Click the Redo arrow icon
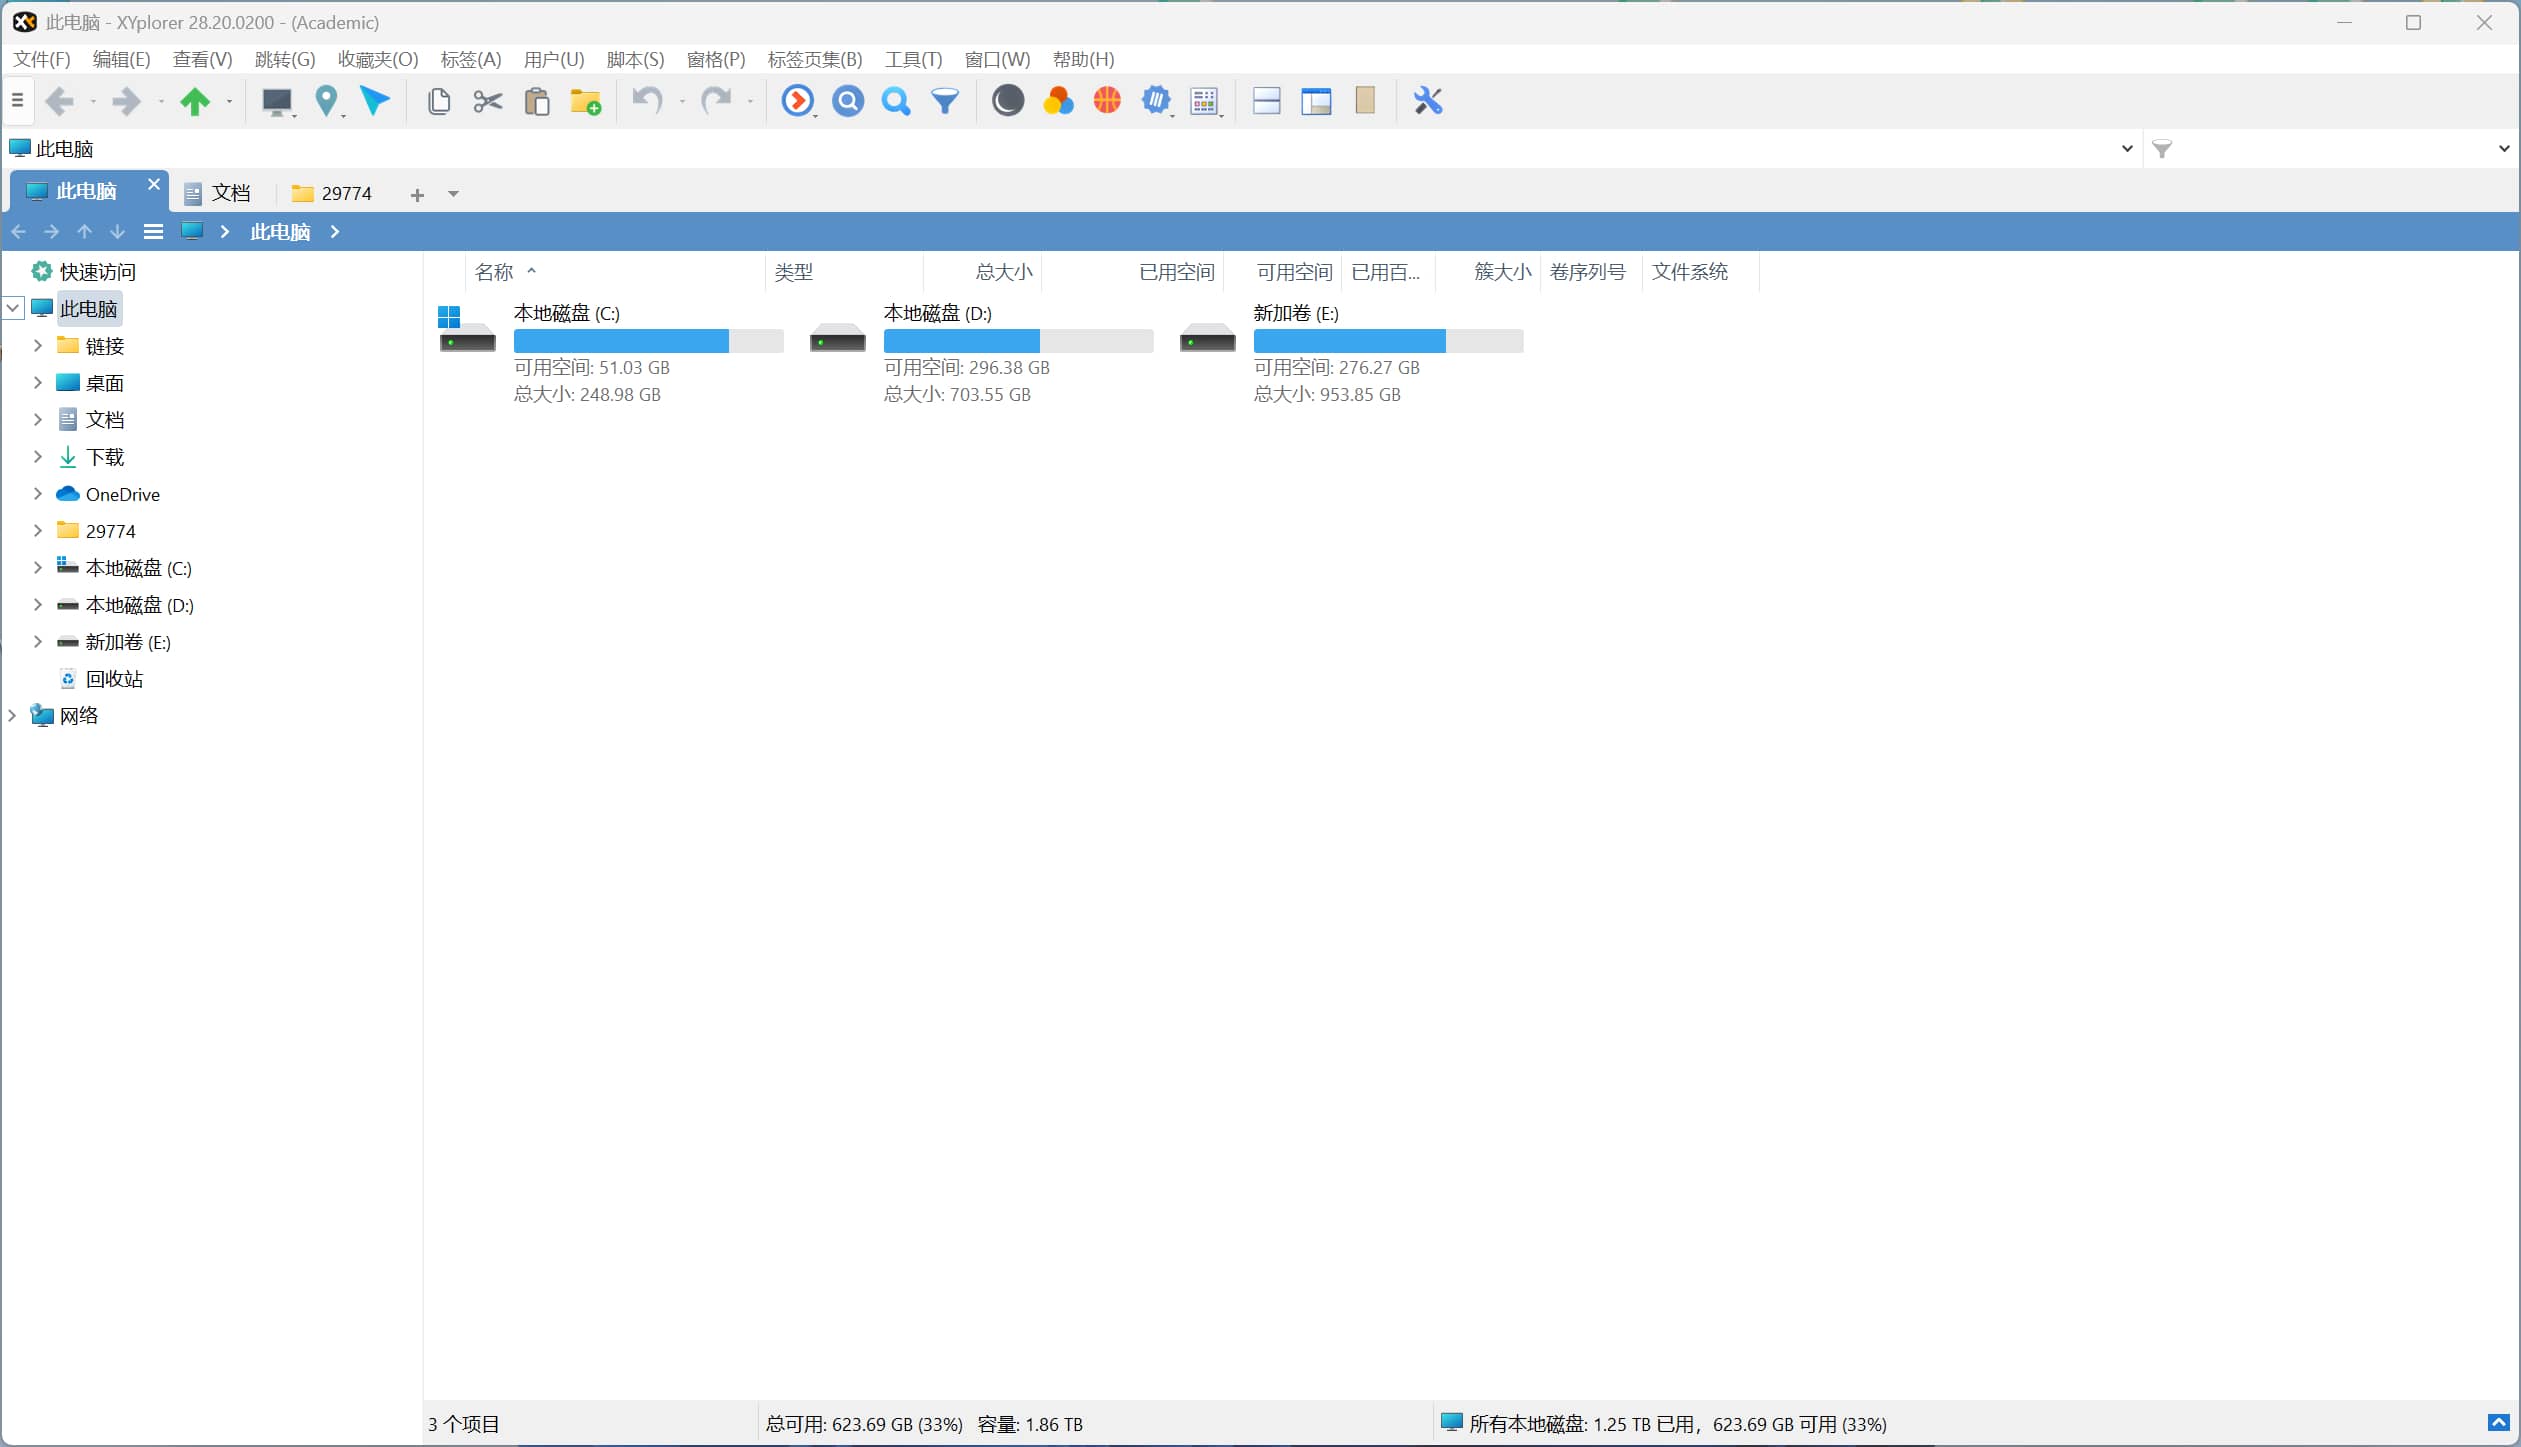 [716, 101]
